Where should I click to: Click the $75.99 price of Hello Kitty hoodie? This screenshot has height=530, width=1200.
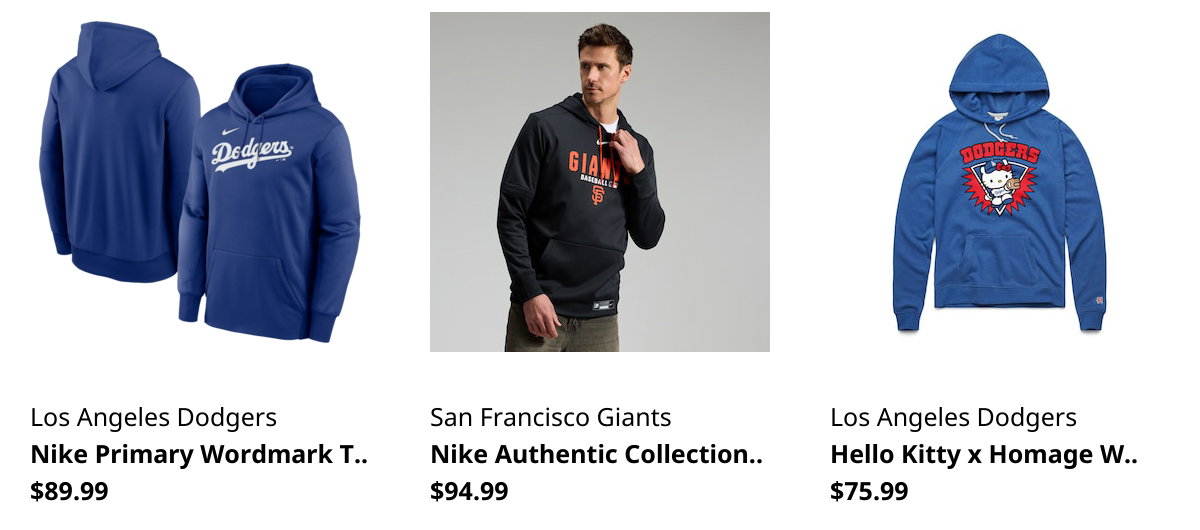click(x=869, y=491)
